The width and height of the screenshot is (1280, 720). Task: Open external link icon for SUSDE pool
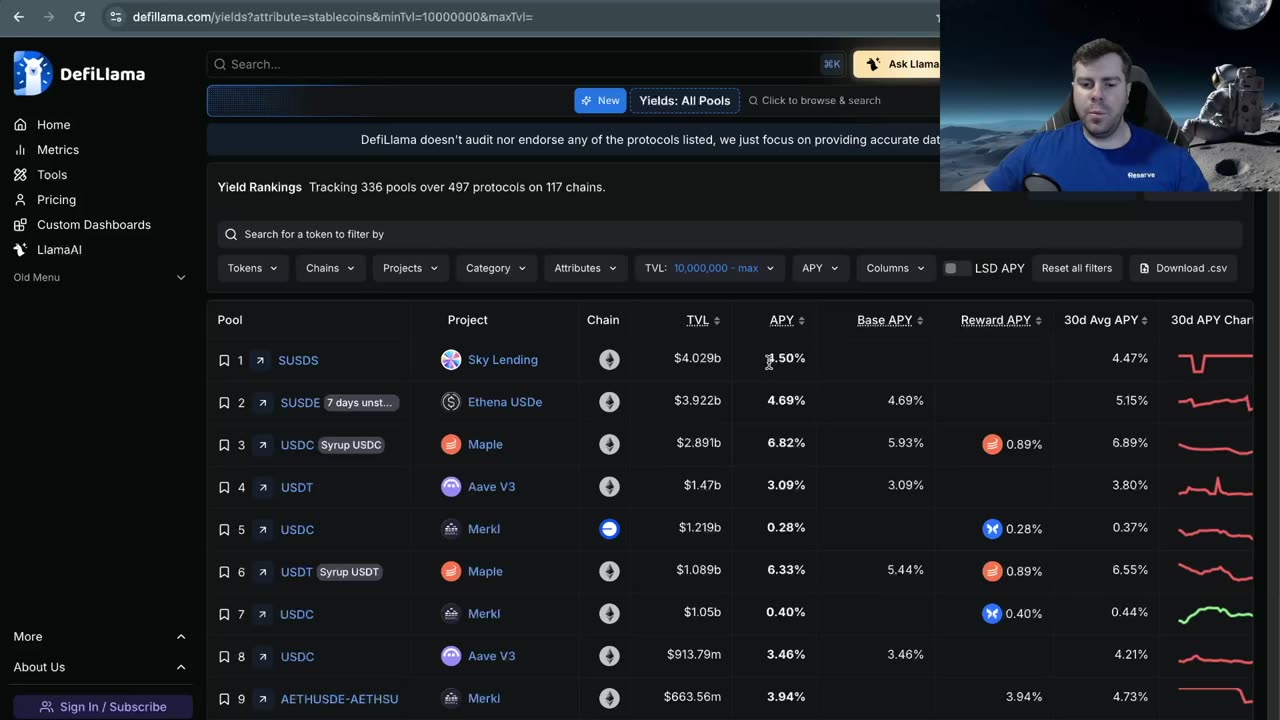pyautogui.click(x=262, y=403)
